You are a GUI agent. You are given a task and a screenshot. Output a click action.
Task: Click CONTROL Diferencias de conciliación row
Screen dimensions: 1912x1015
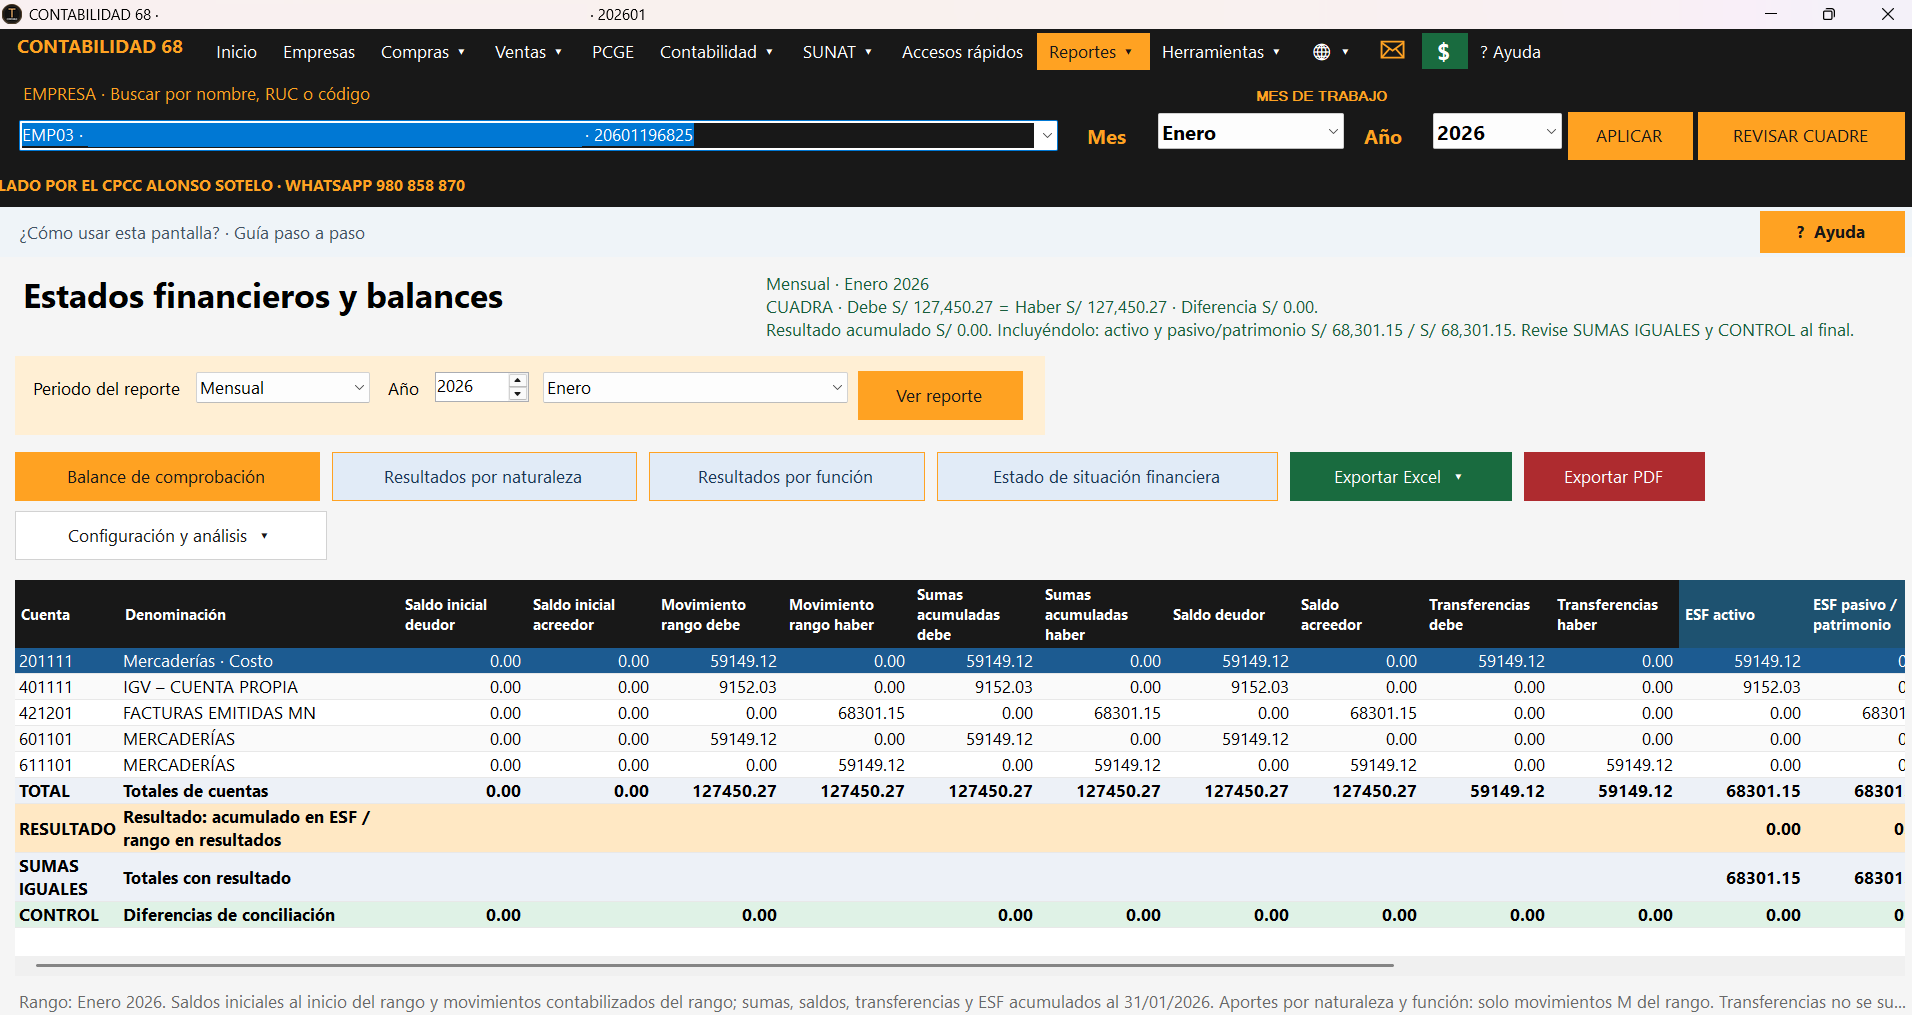960,915
